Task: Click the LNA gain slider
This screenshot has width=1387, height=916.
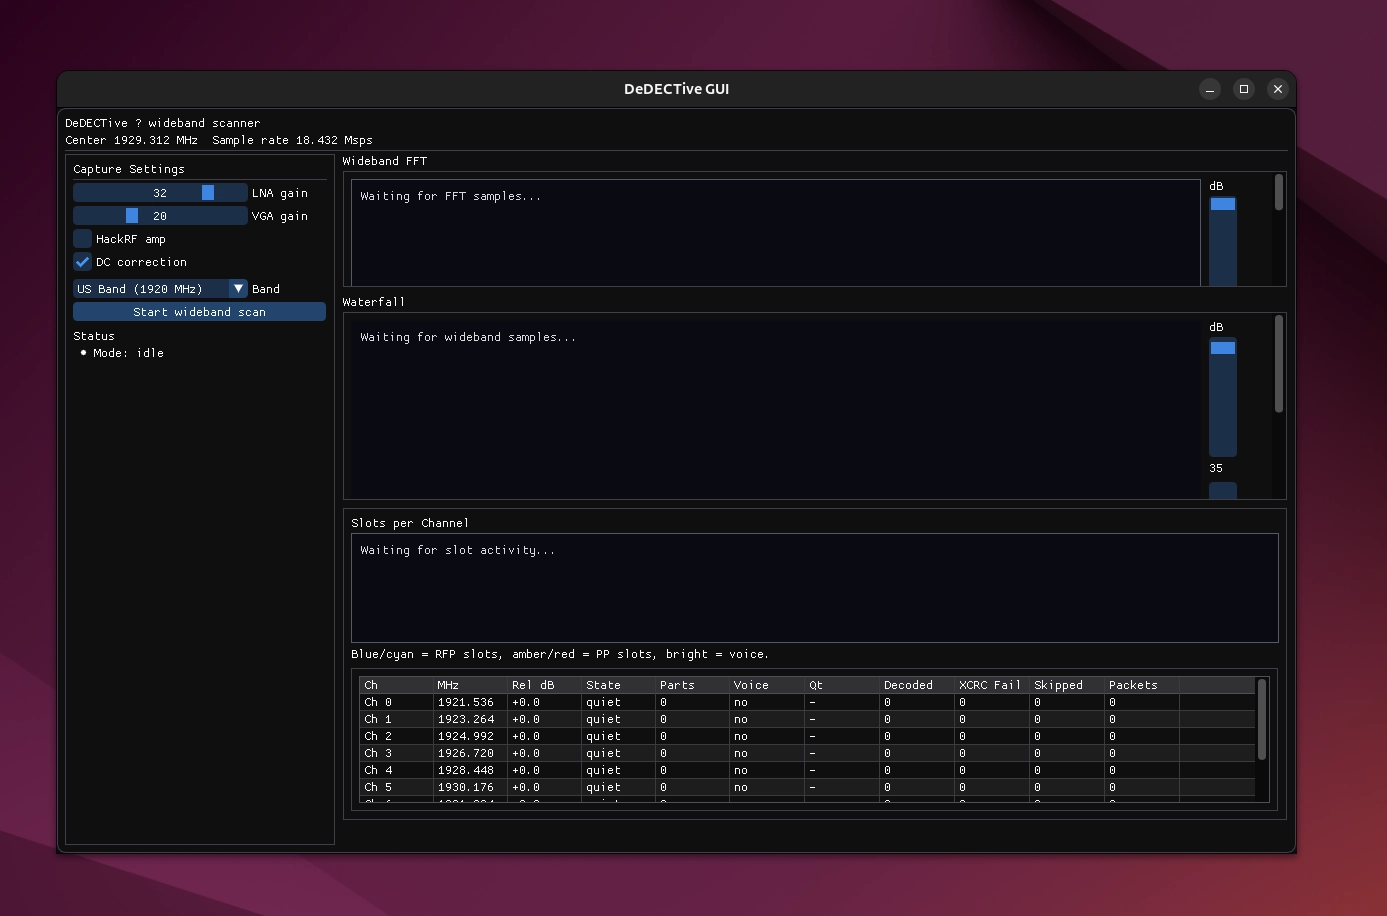Action: (160, 193)
